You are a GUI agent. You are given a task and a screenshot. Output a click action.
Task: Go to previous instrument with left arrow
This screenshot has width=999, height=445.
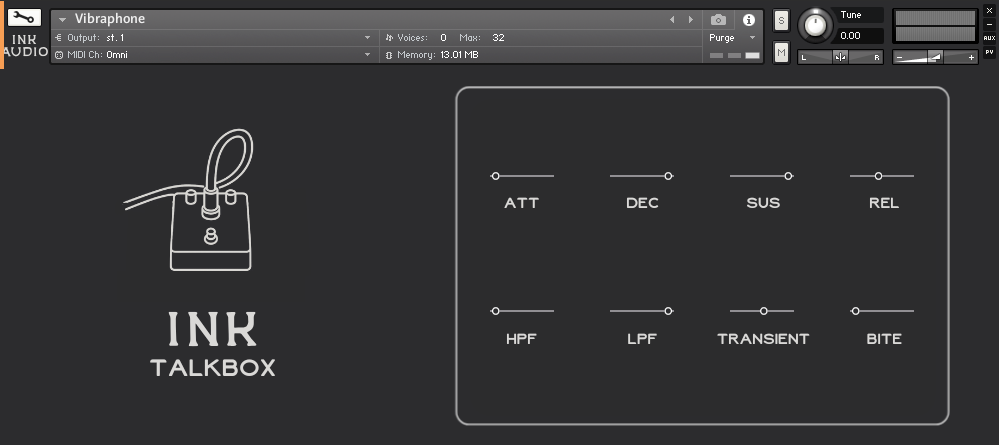tap(672, 19)
